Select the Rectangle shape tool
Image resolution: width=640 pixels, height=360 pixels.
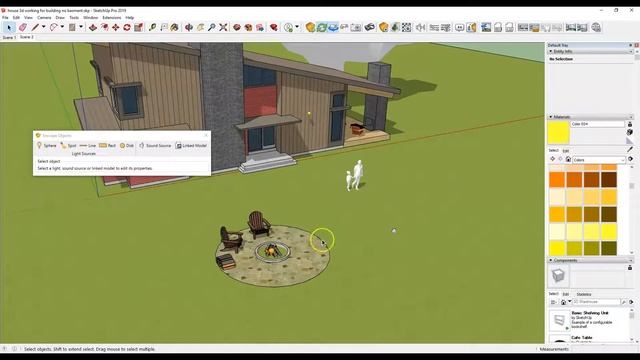pyautogui.click(x=72, y=27)
